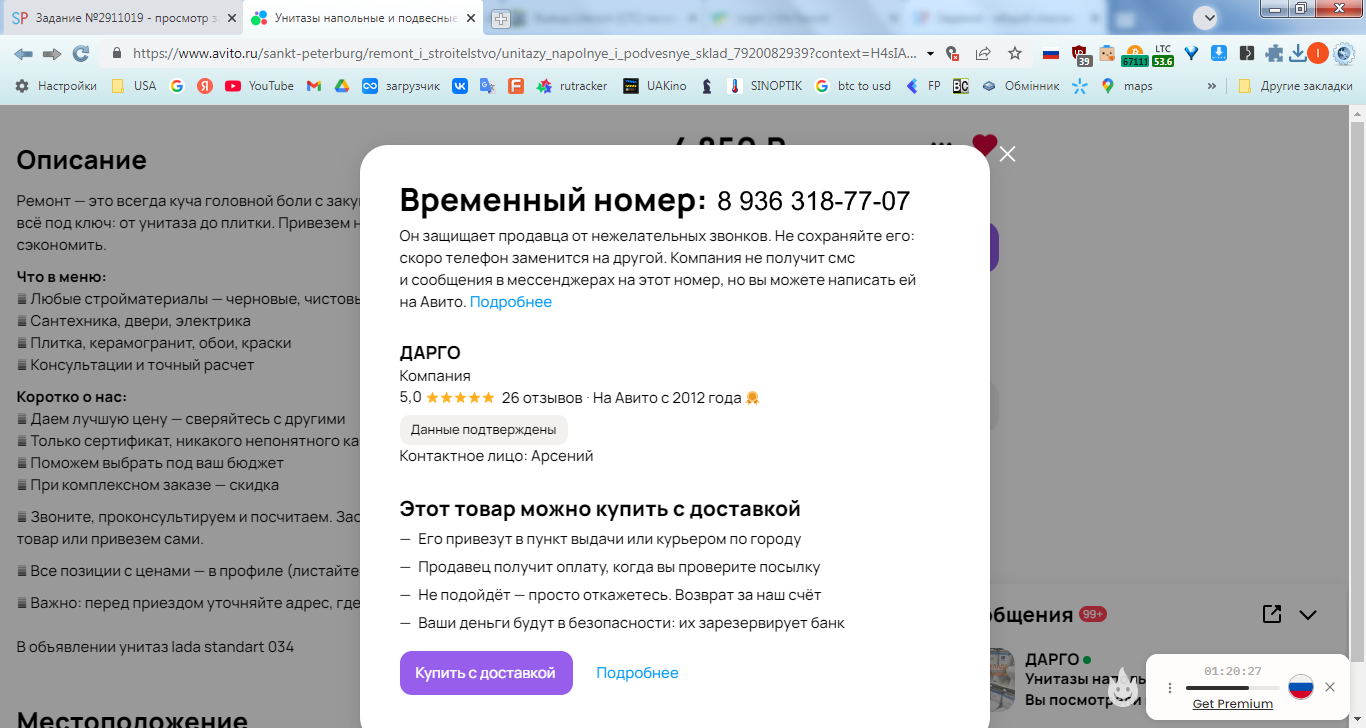Open the USA bookmarks folder
Image resolution: width=1366 pixels, height=728 pixels.
(x=134, y=86)
